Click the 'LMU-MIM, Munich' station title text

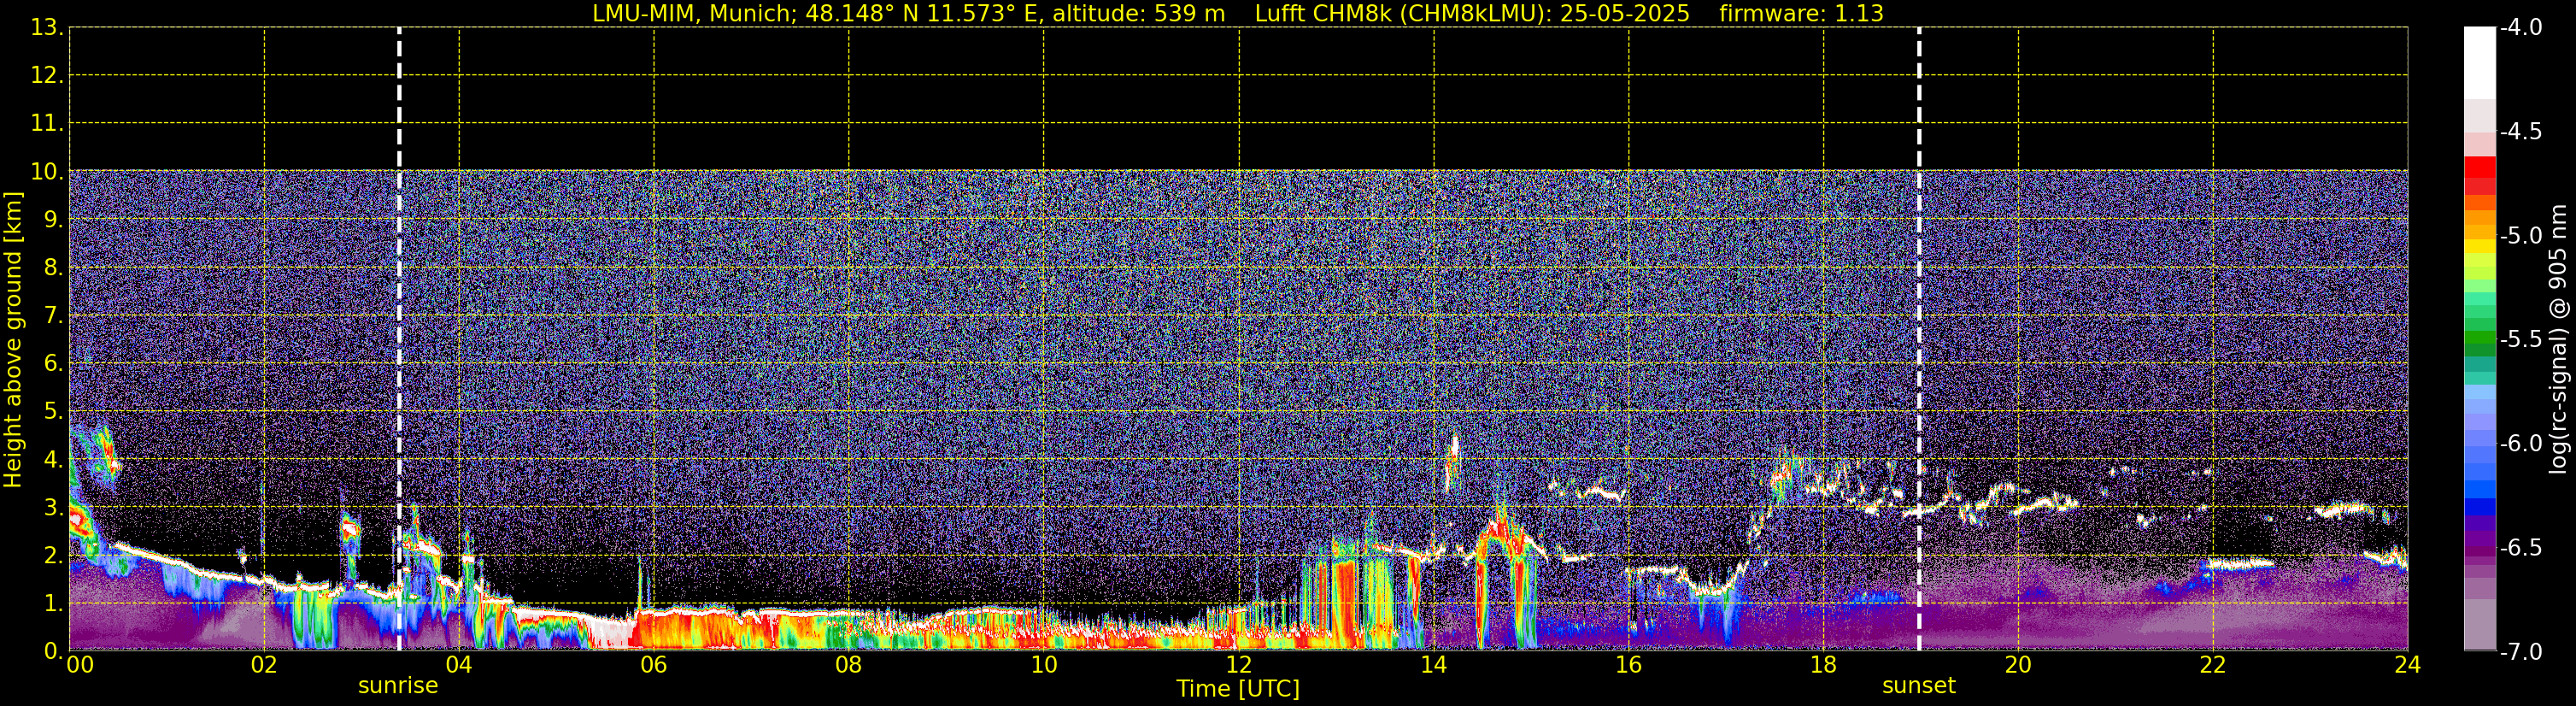[693, 14]
